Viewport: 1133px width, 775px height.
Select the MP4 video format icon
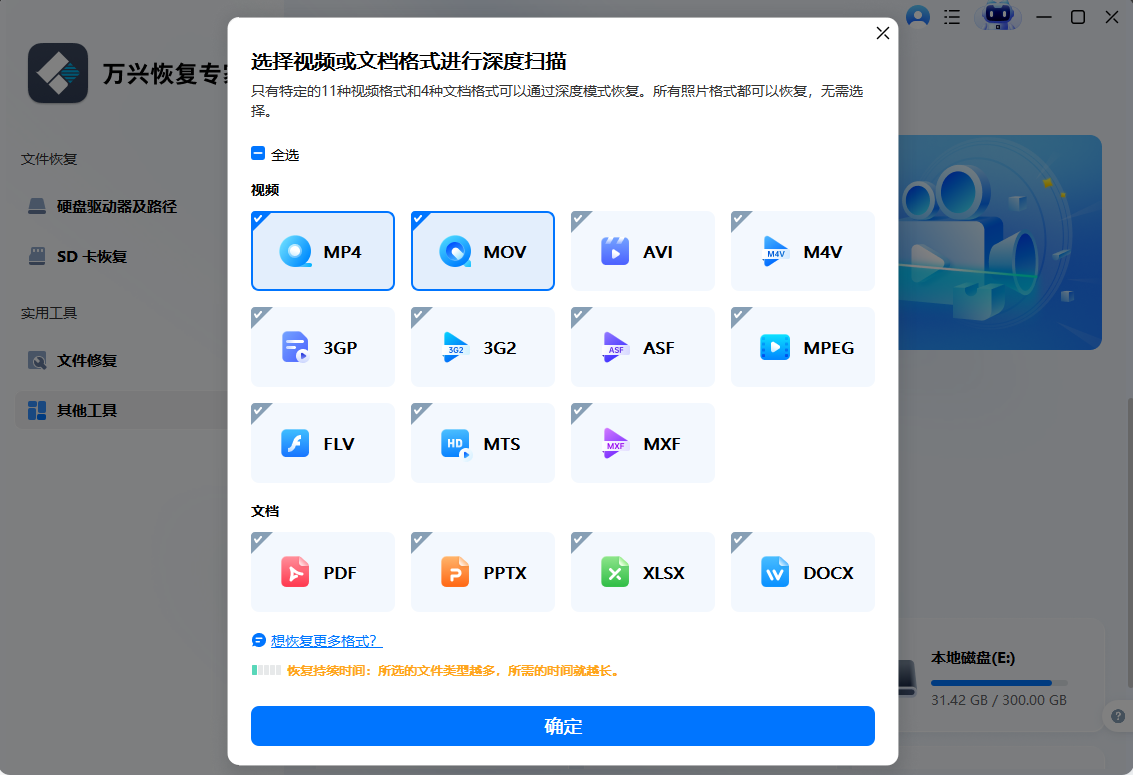pyautogui.click(x=322, y=251)
